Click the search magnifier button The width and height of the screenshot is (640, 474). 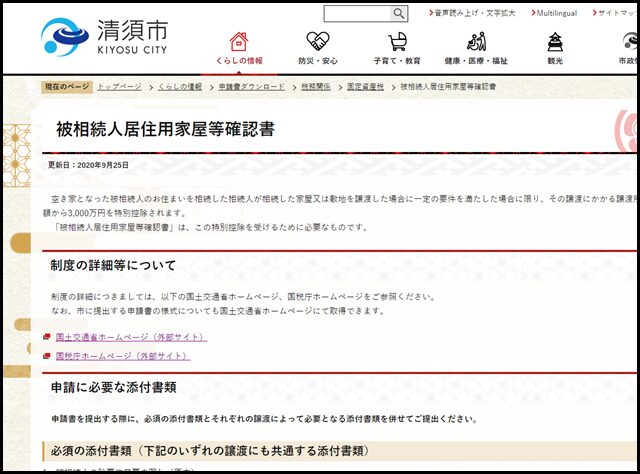[x=398, y=13]
